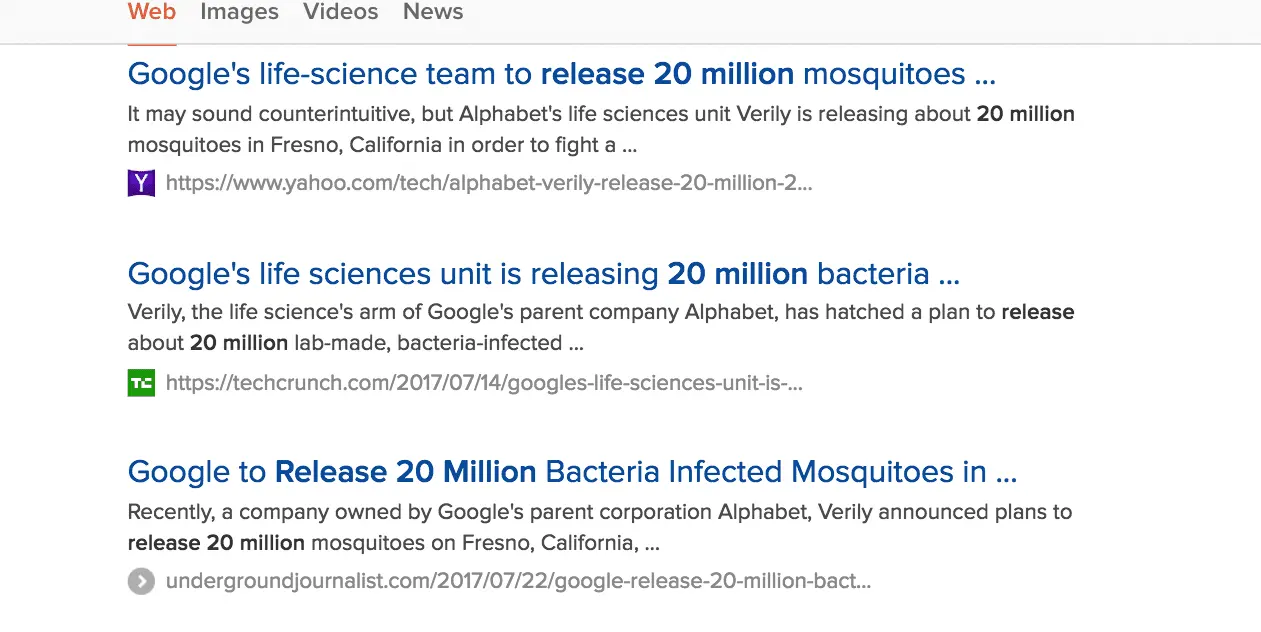Open "Google's life-science team to release" result
Image resolution: width=1261 pixels, height=632 pixels.
click(x=561, y=74)
